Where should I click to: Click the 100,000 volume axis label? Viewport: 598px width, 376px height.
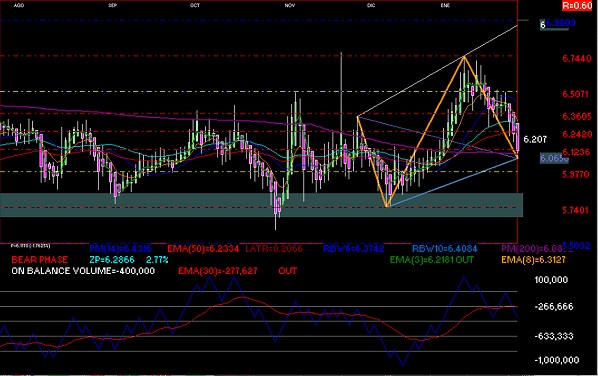pos(551,280)
